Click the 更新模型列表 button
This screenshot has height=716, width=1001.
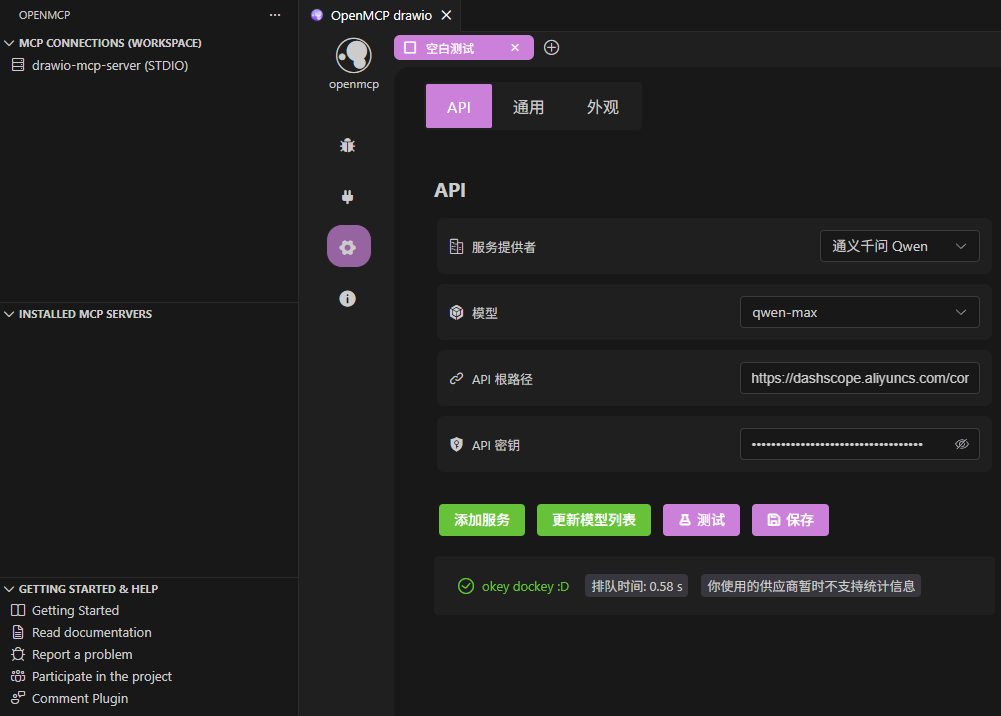click(x=594, y=520)
